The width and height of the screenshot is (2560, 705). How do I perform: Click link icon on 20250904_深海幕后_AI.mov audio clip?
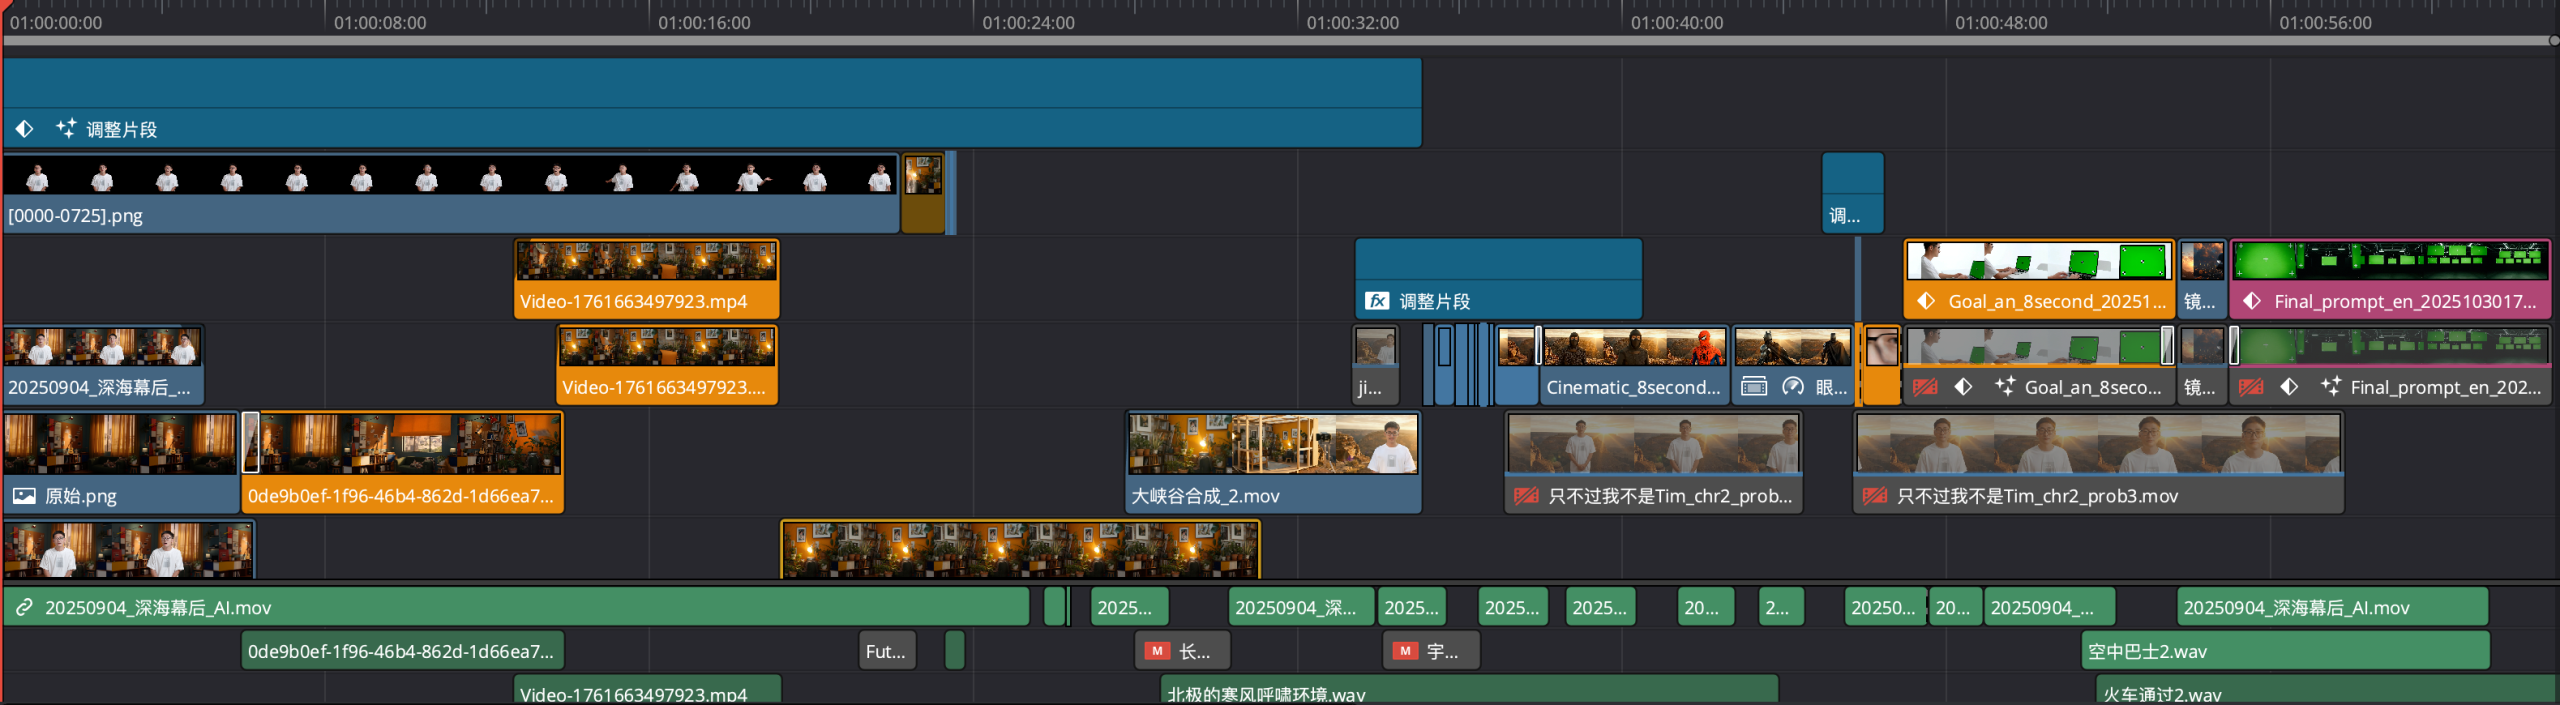25,608
